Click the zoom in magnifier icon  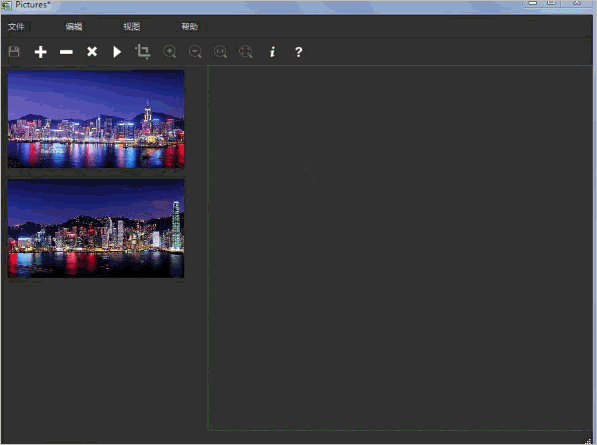(169, 51)
